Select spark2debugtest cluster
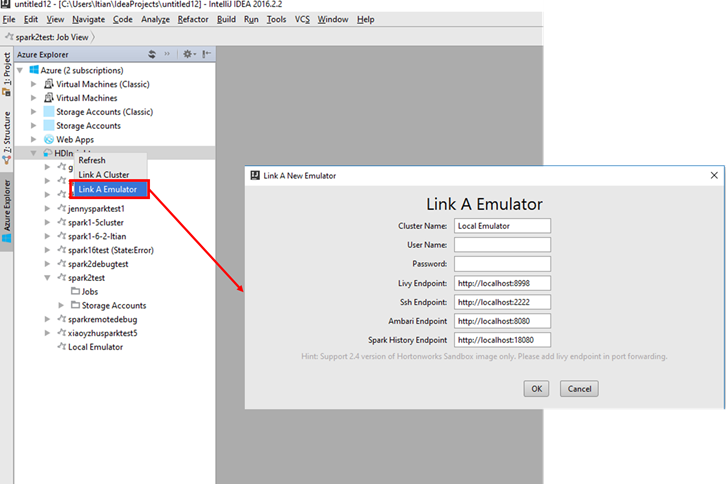Viewport: 726px width, 484px height. click(98, 264)
